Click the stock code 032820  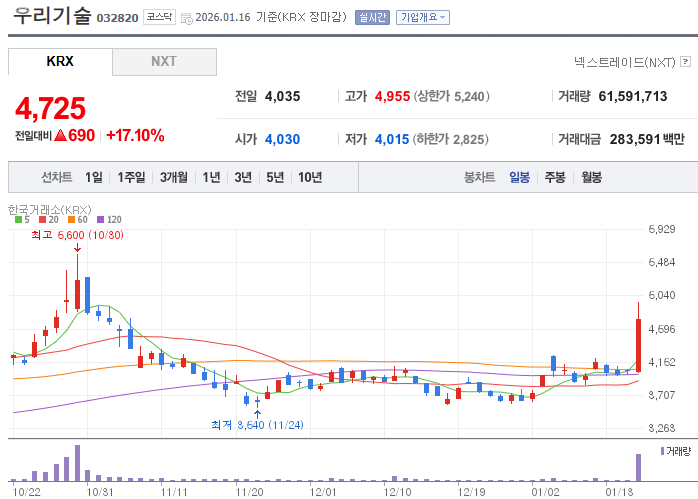pos(118,18)
